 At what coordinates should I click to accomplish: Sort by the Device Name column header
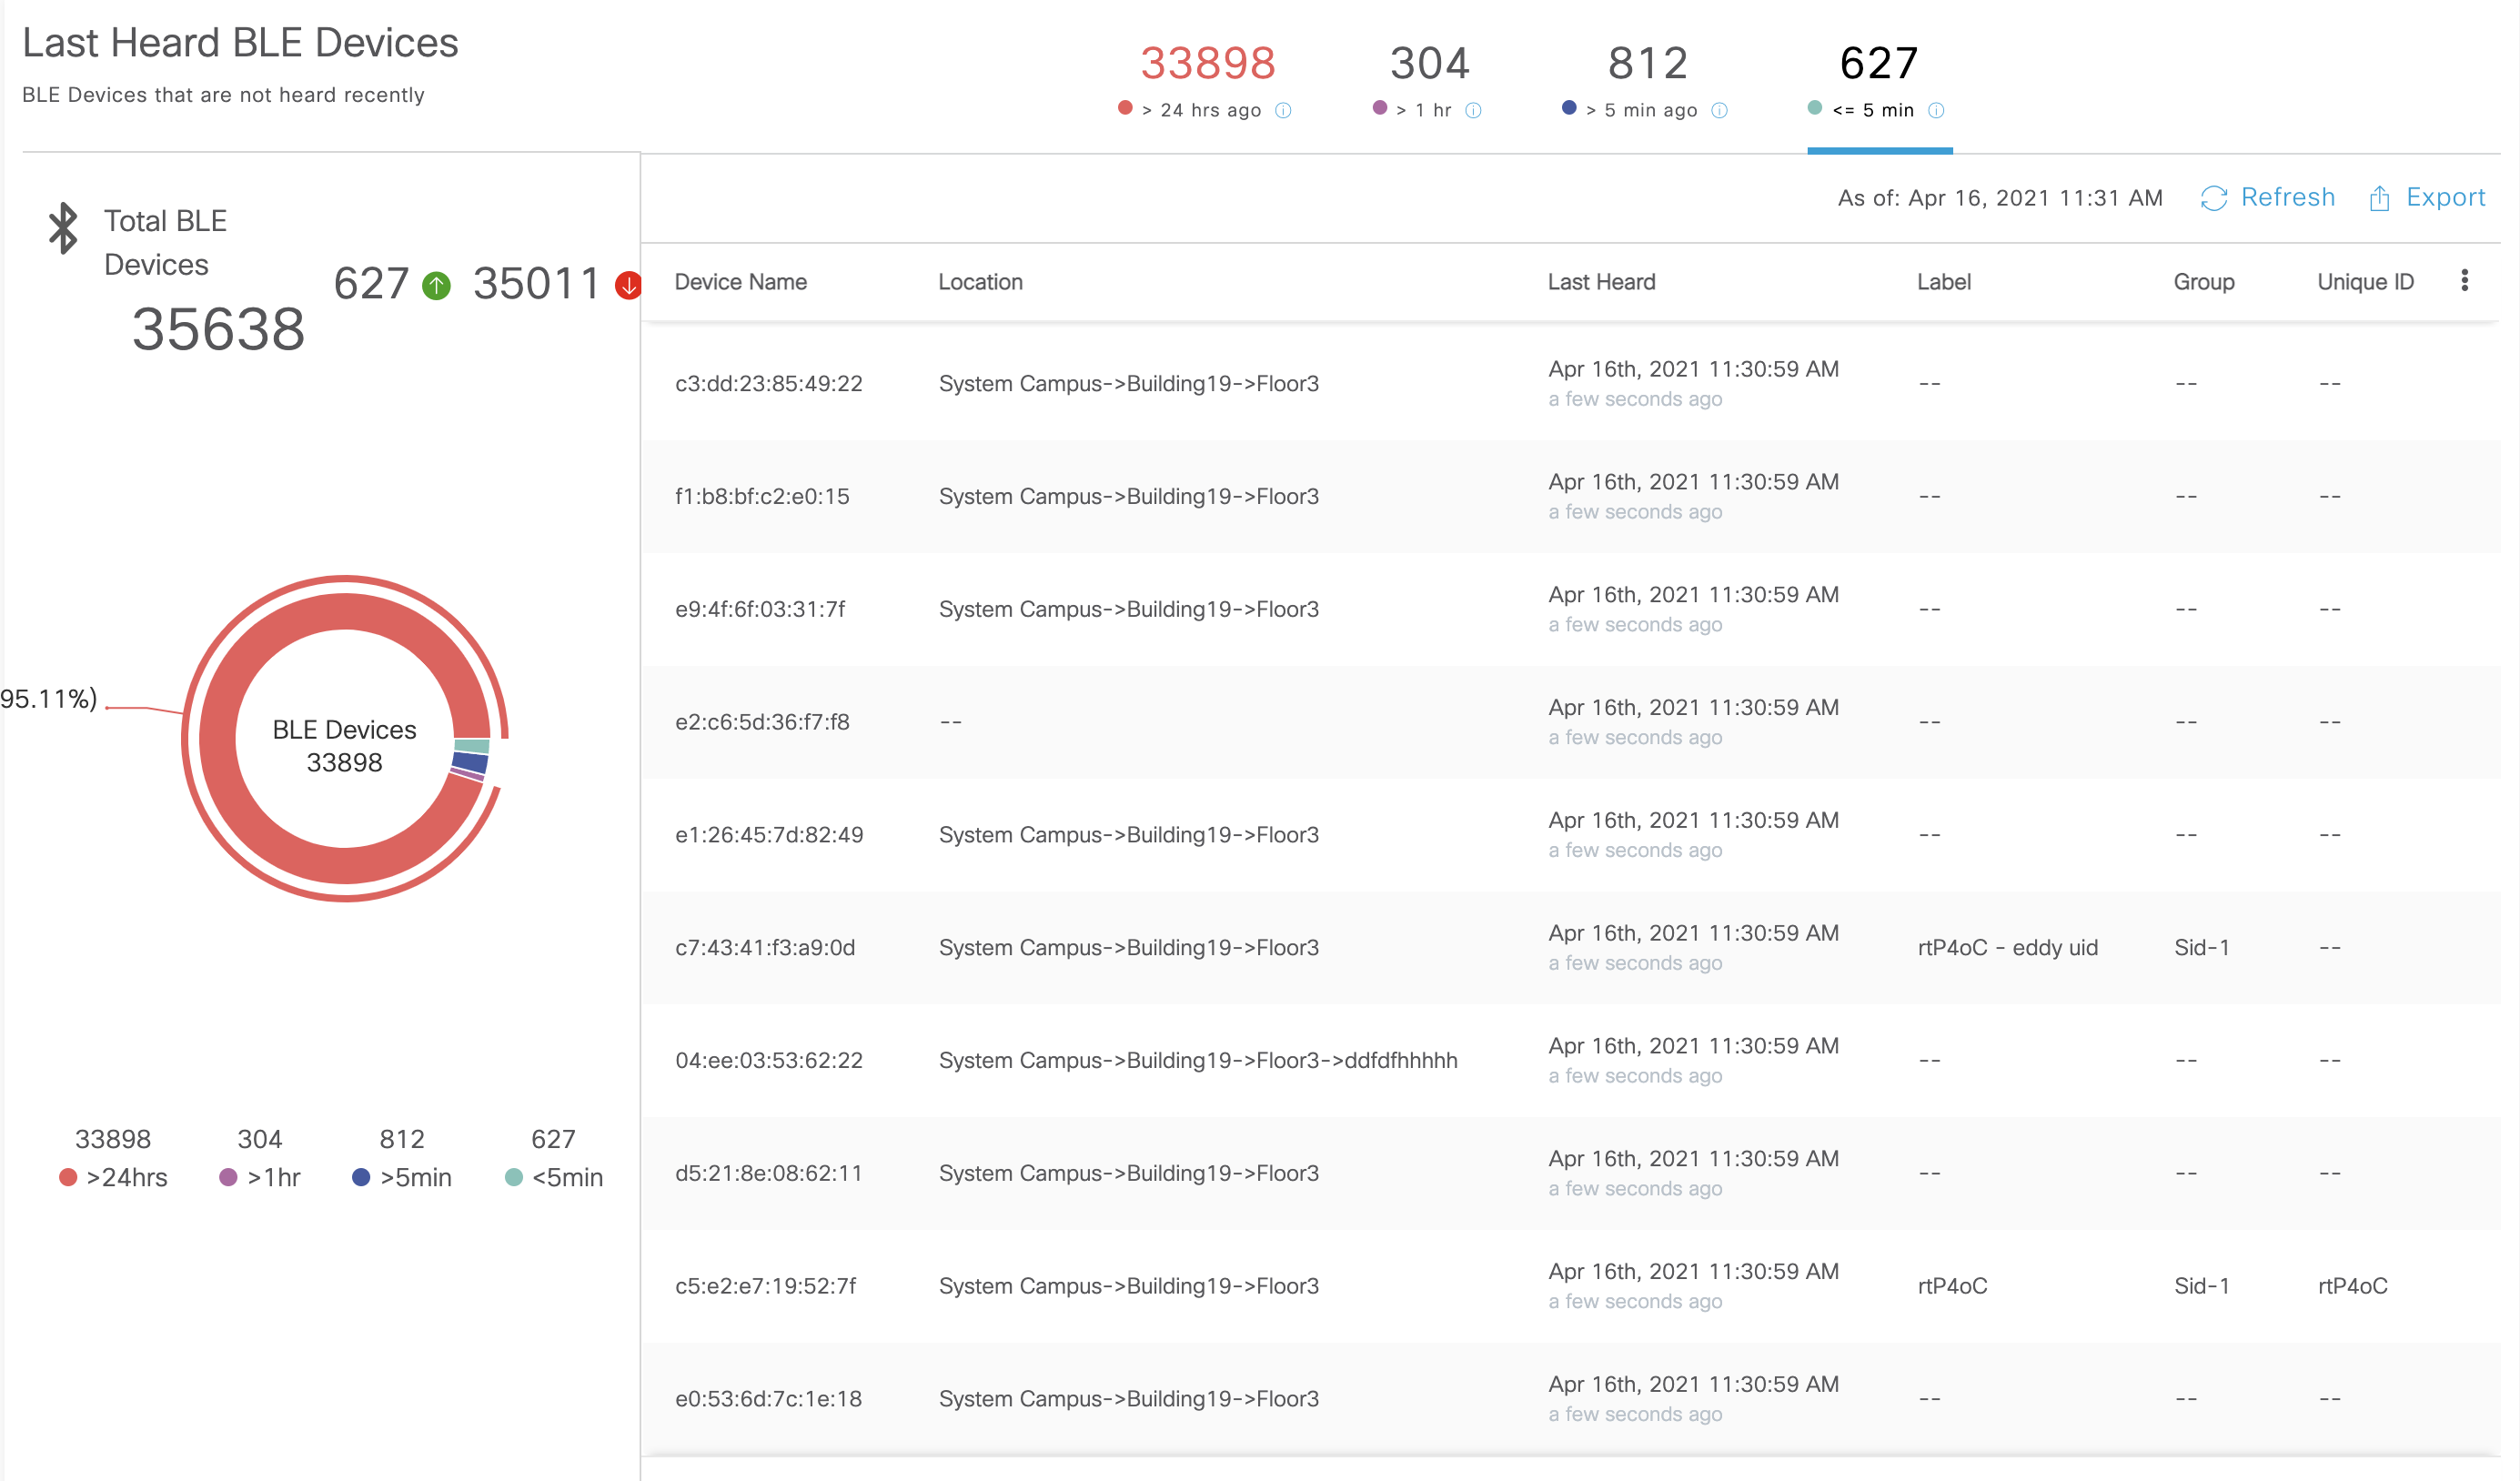click(740, 282)
